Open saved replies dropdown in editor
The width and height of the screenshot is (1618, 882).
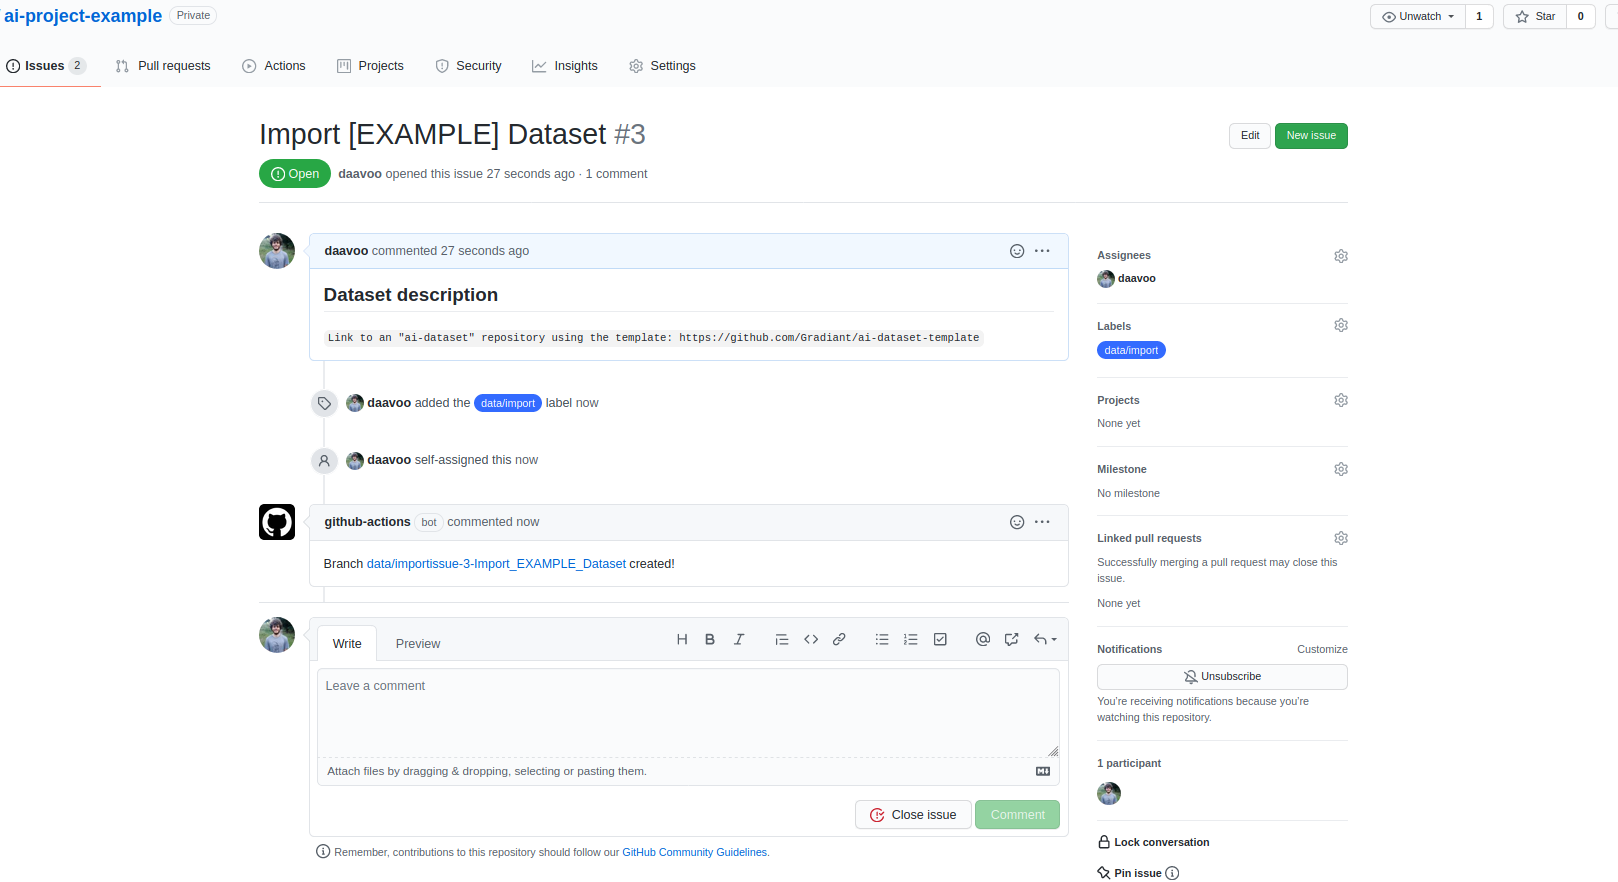1045,640
